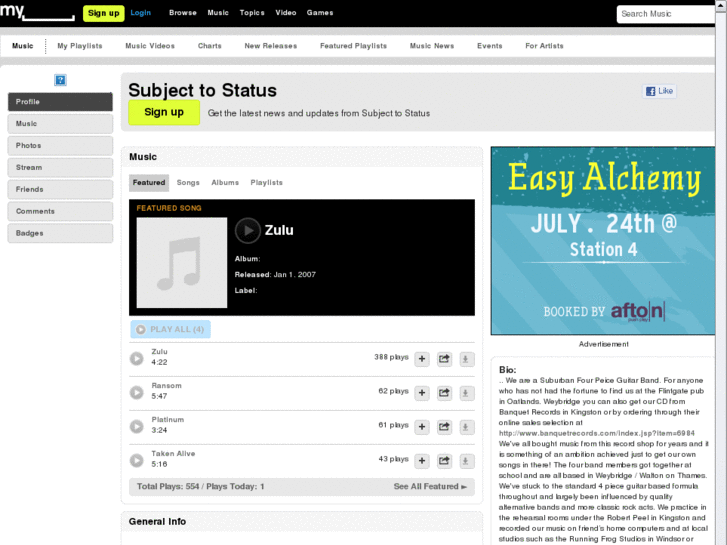Click the Platinum song title
This screenshot has width=727, height=545.
tap(167, 420)
